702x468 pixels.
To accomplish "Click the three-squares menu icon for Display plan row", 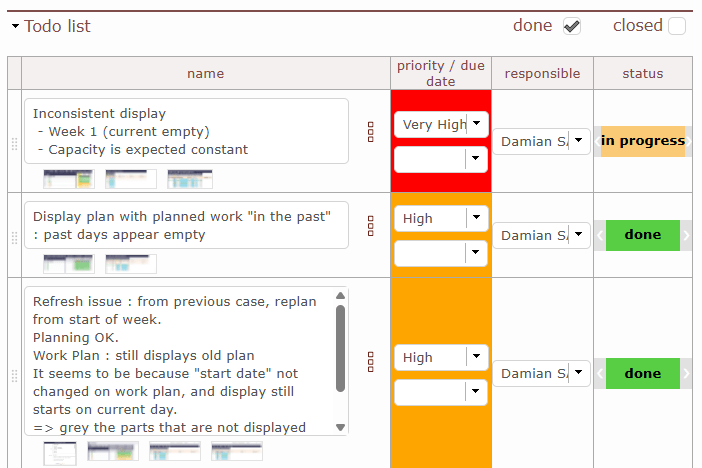I will point(370,226).
